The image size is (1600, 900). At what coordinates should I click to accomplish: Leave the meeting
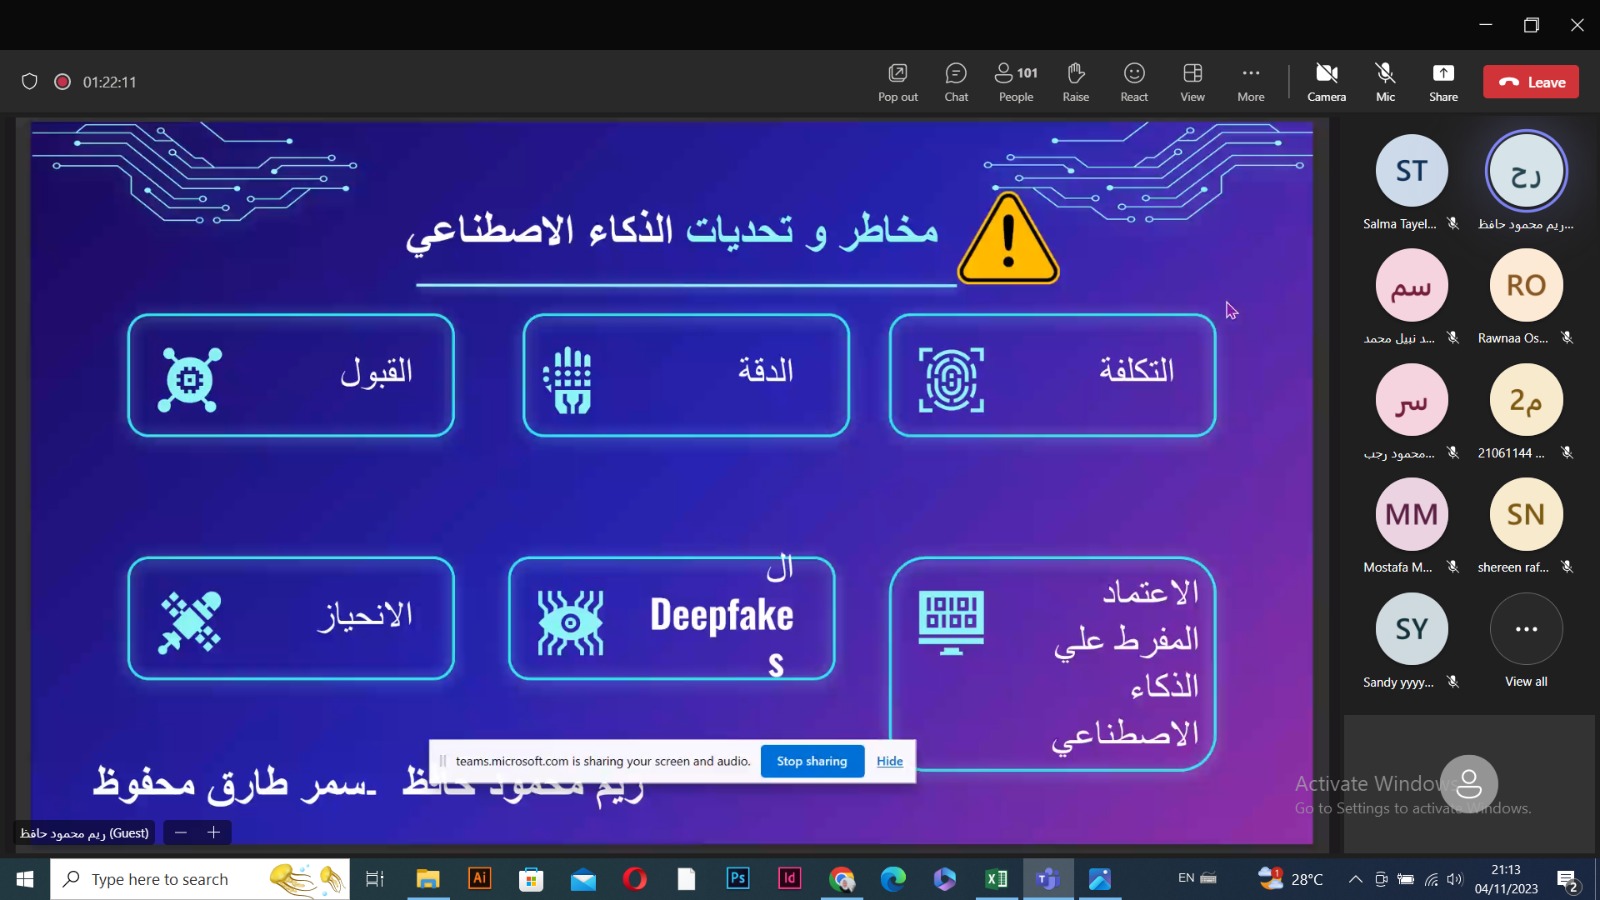point(1531,82)
